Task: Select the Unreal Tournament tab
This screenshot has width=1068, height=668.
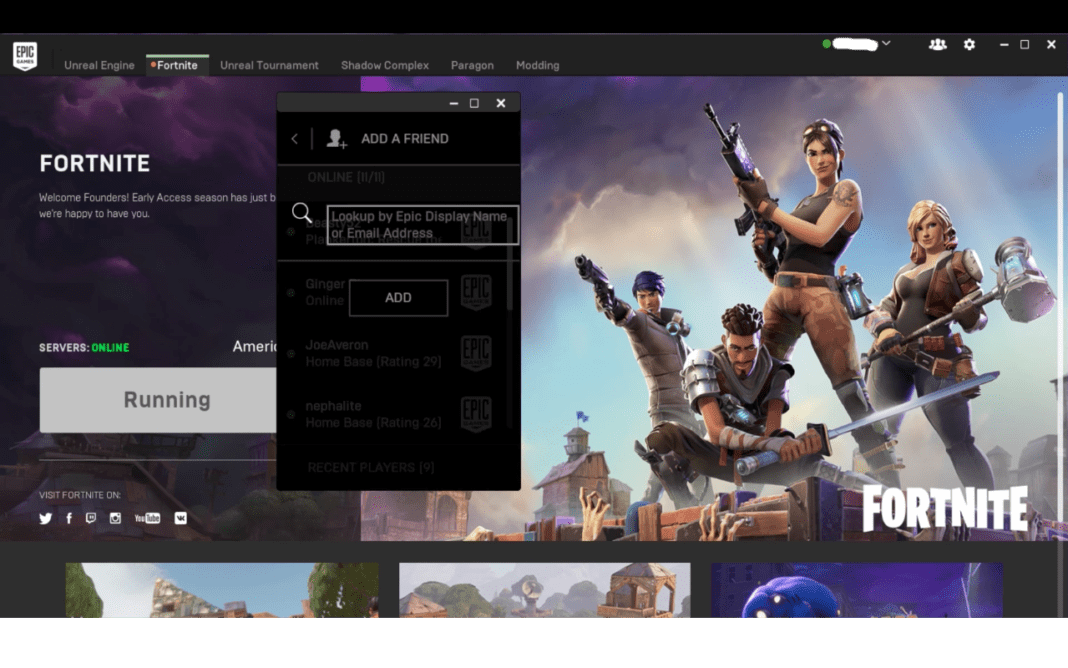Action: pos(269,65)
